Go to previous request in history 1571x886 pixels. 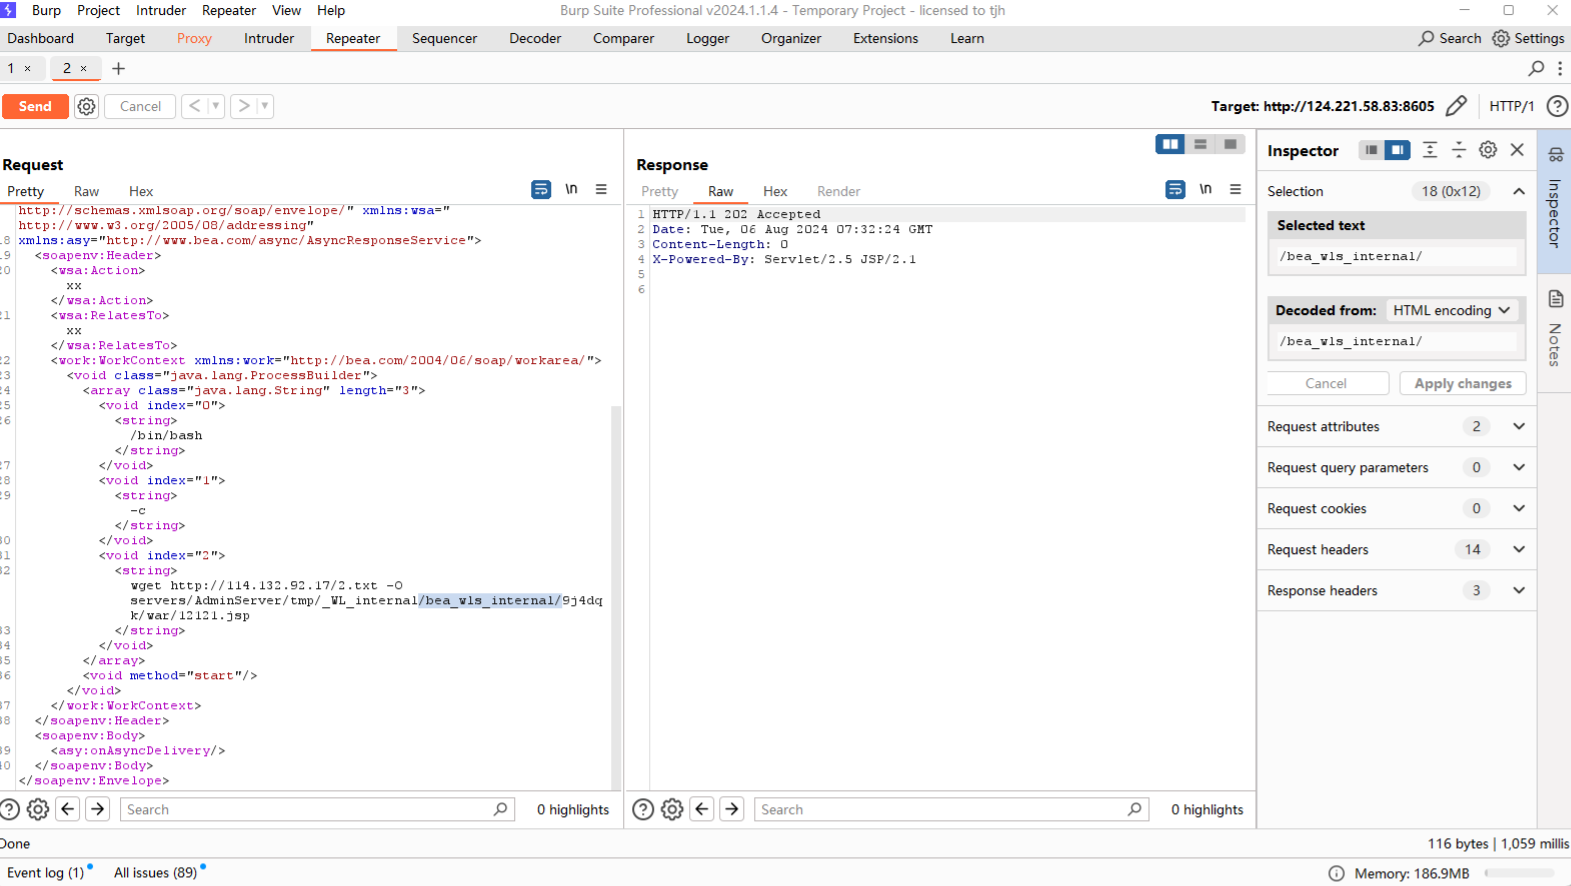tap(195, 106)
